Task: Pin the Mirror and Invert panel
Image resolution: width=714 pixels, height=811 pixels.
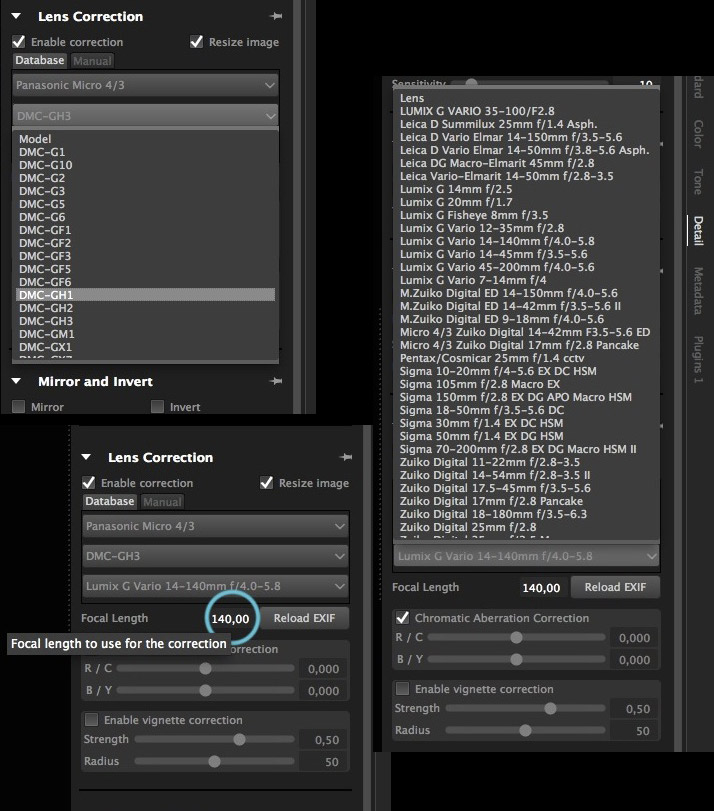Action: point(276,381)
